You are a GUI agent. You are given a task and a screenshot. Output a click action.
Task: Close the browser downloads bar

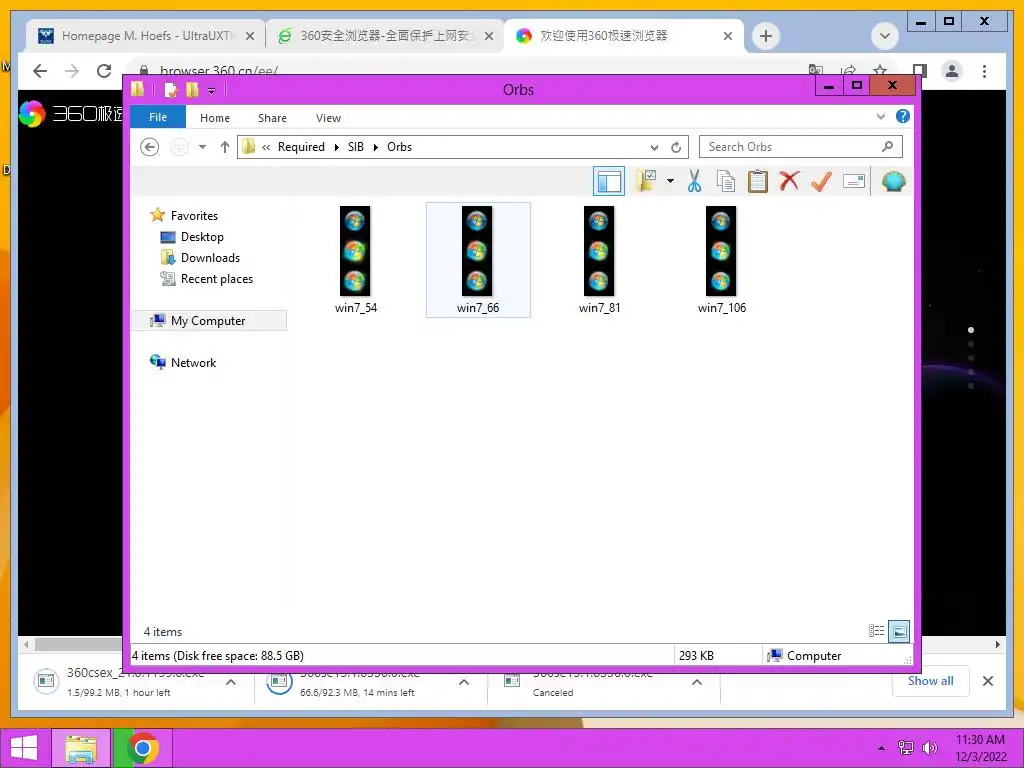point(988,681)
